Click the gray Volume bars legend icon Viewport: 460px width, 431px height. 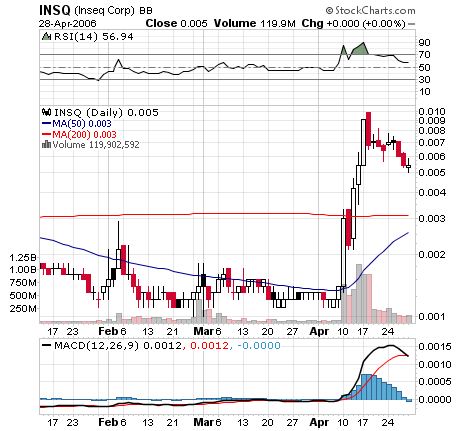(46, 144)
